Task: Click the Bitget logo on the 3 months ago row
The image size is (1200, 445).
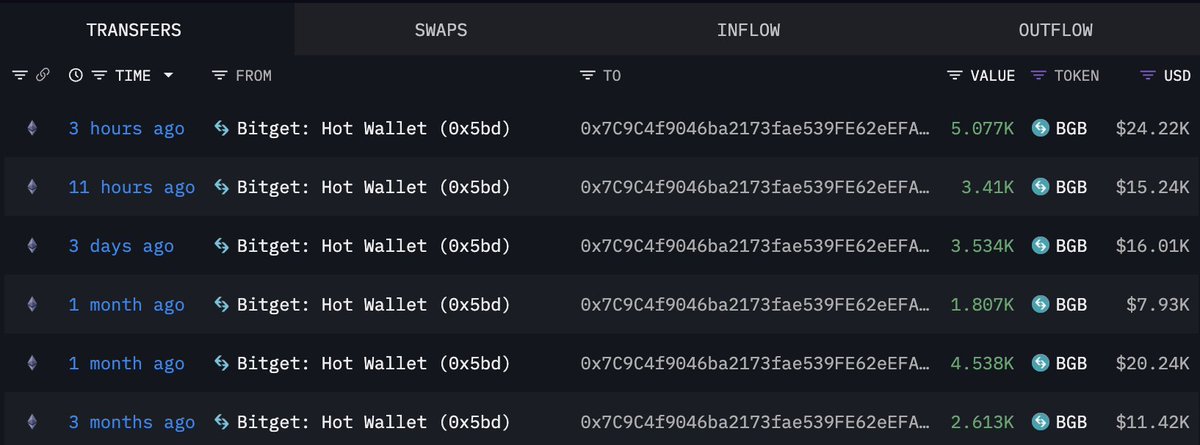Action: [222, 423]
